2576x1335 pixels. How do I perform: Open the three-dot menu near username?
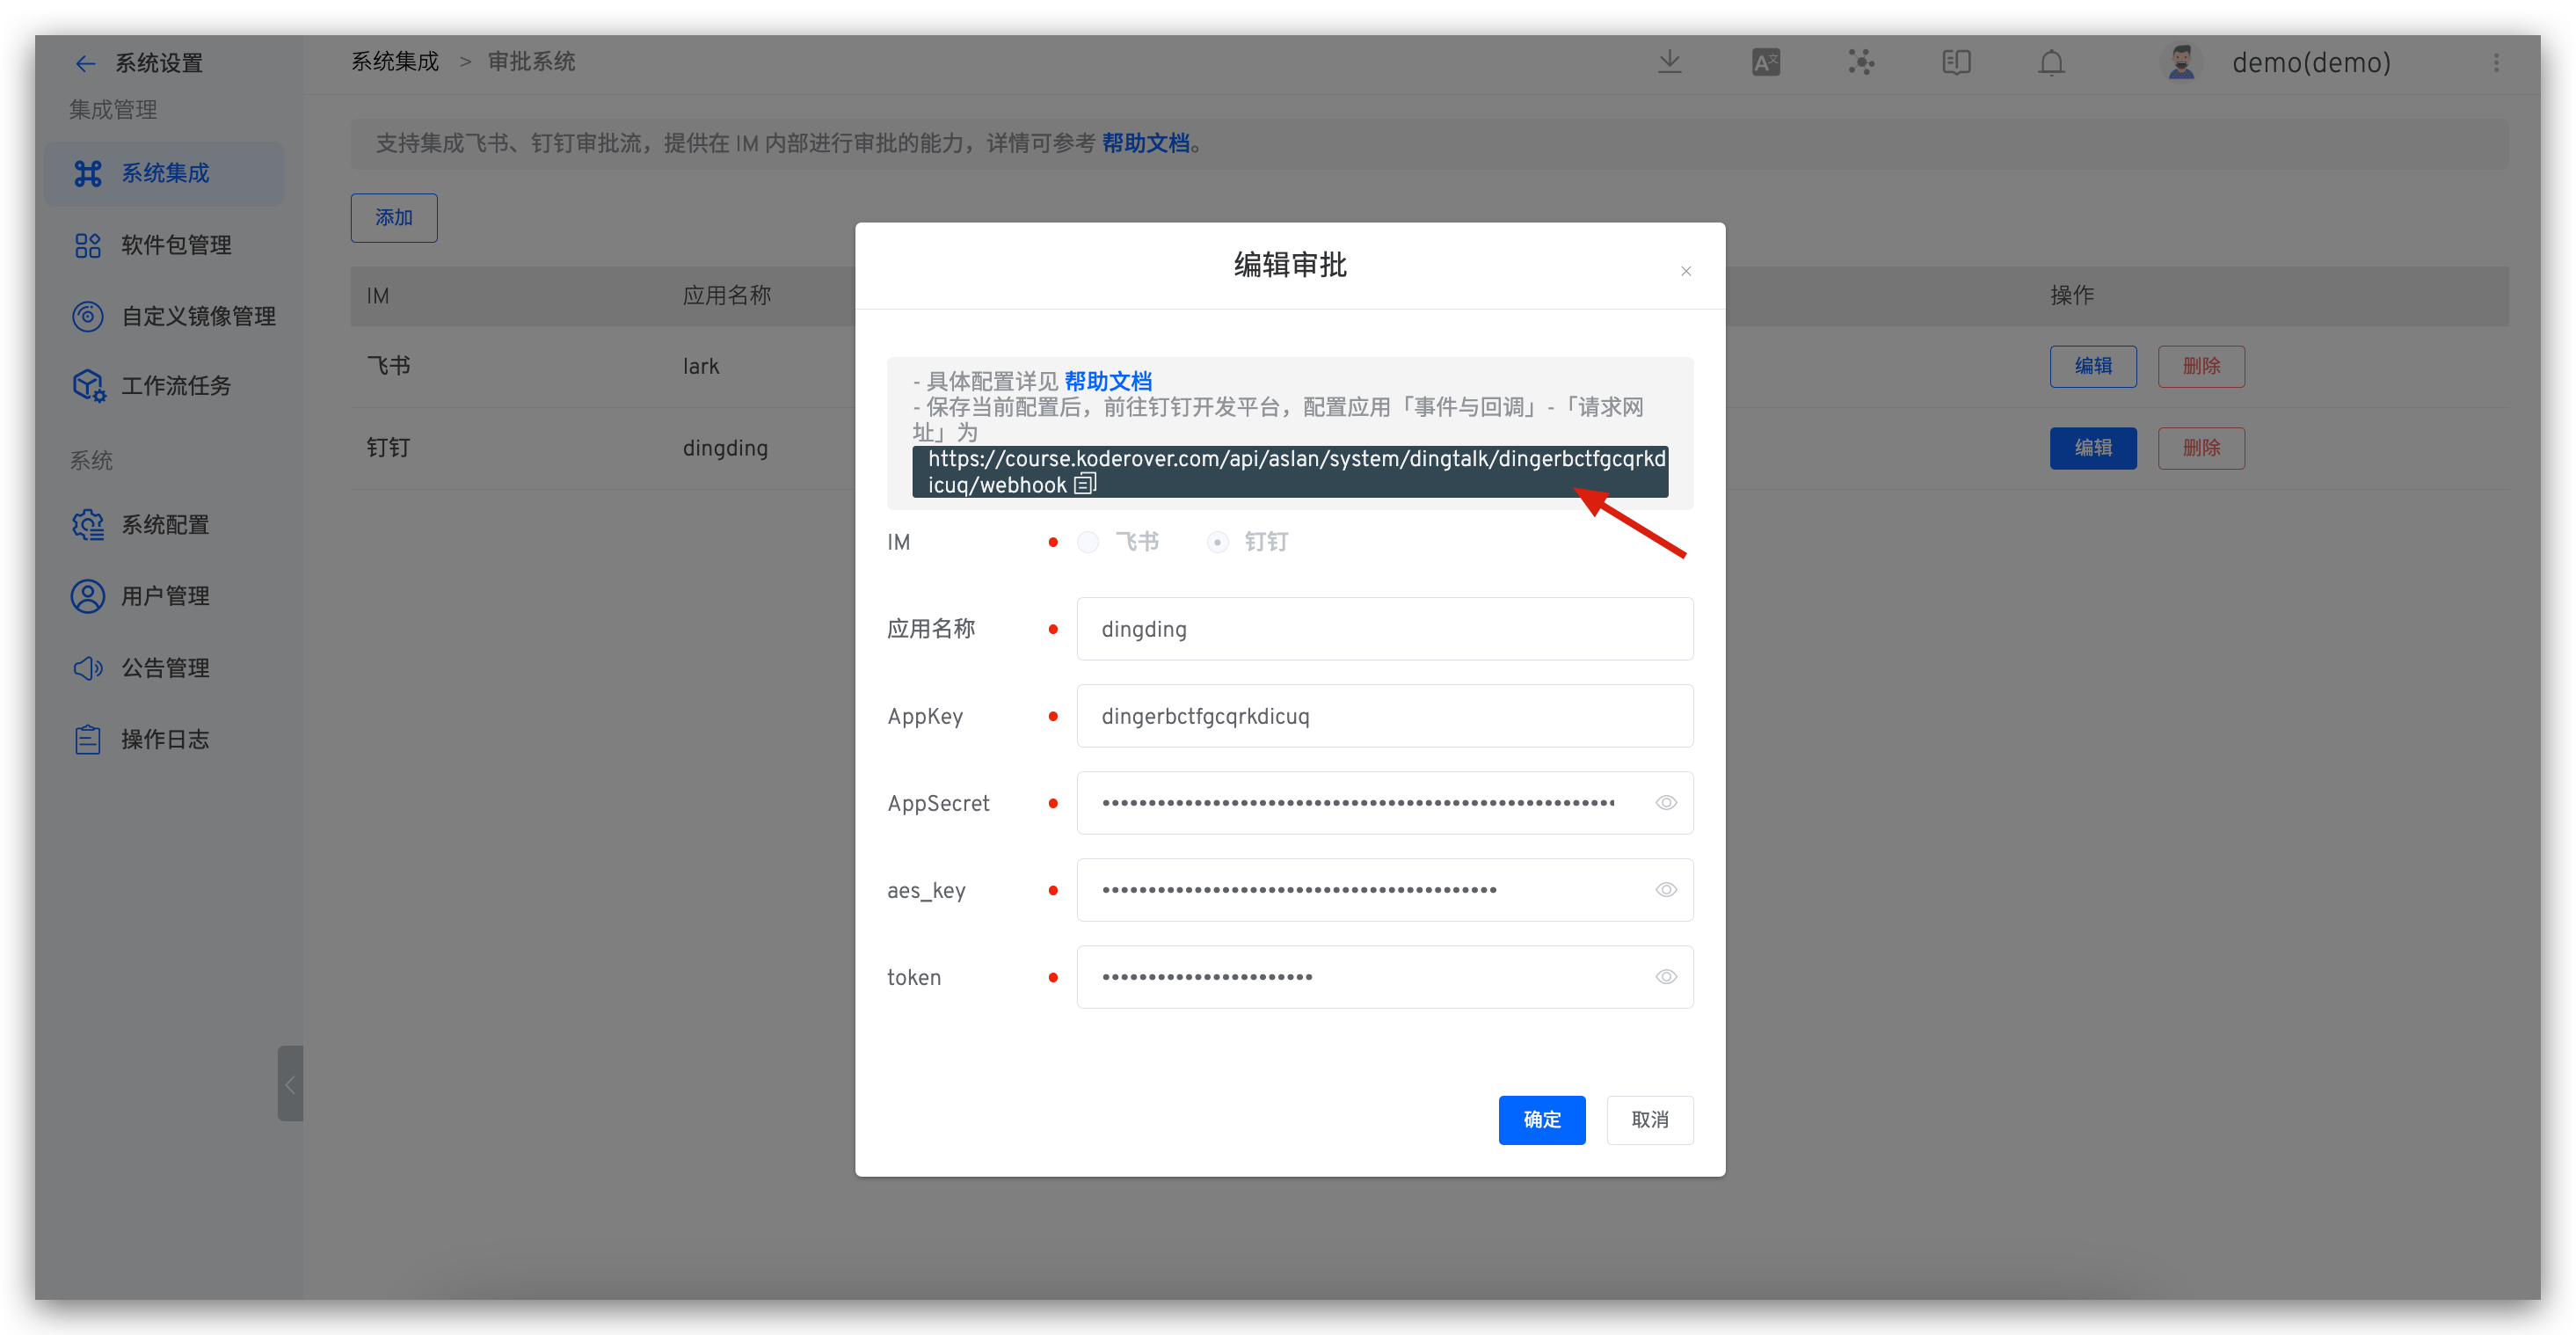pos(2496,63)
